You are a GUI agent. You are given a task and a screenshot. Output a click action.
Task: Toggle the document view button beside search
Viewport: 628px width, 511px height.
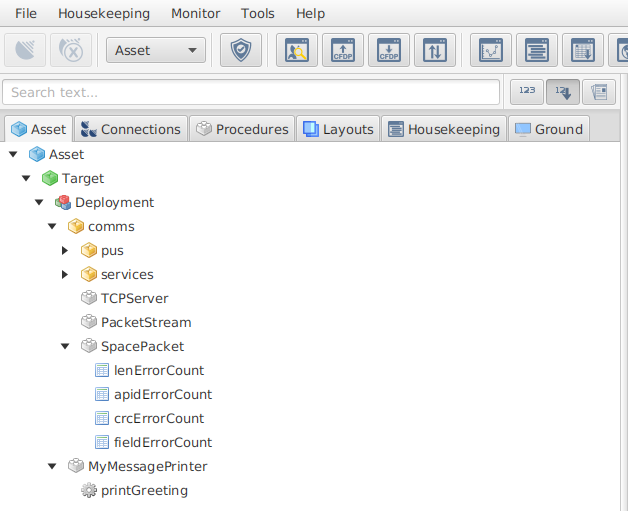pyautogui.click(x=599, y=92)
